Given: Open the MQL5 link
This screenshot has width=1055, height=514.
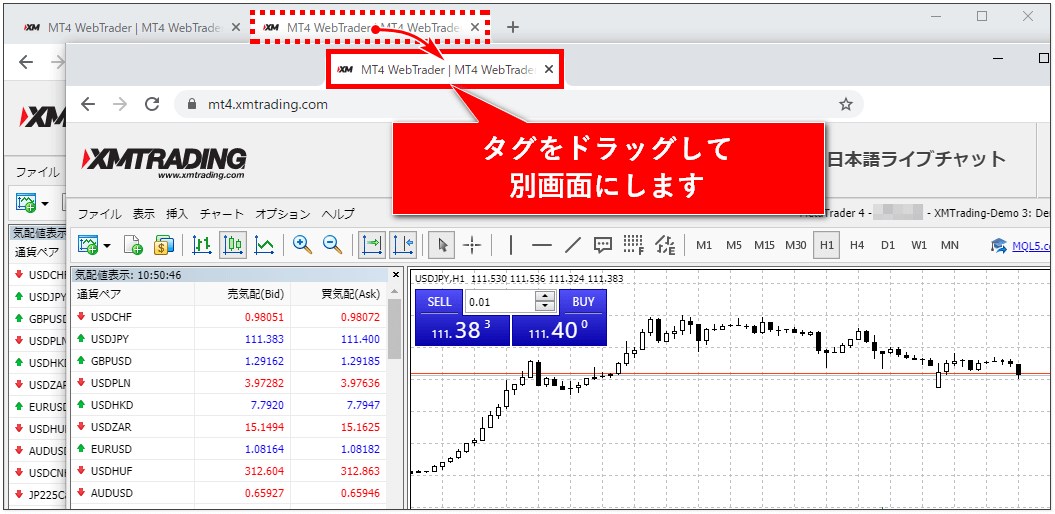Looking at the screenshot, I should (x=1030, y=246).
